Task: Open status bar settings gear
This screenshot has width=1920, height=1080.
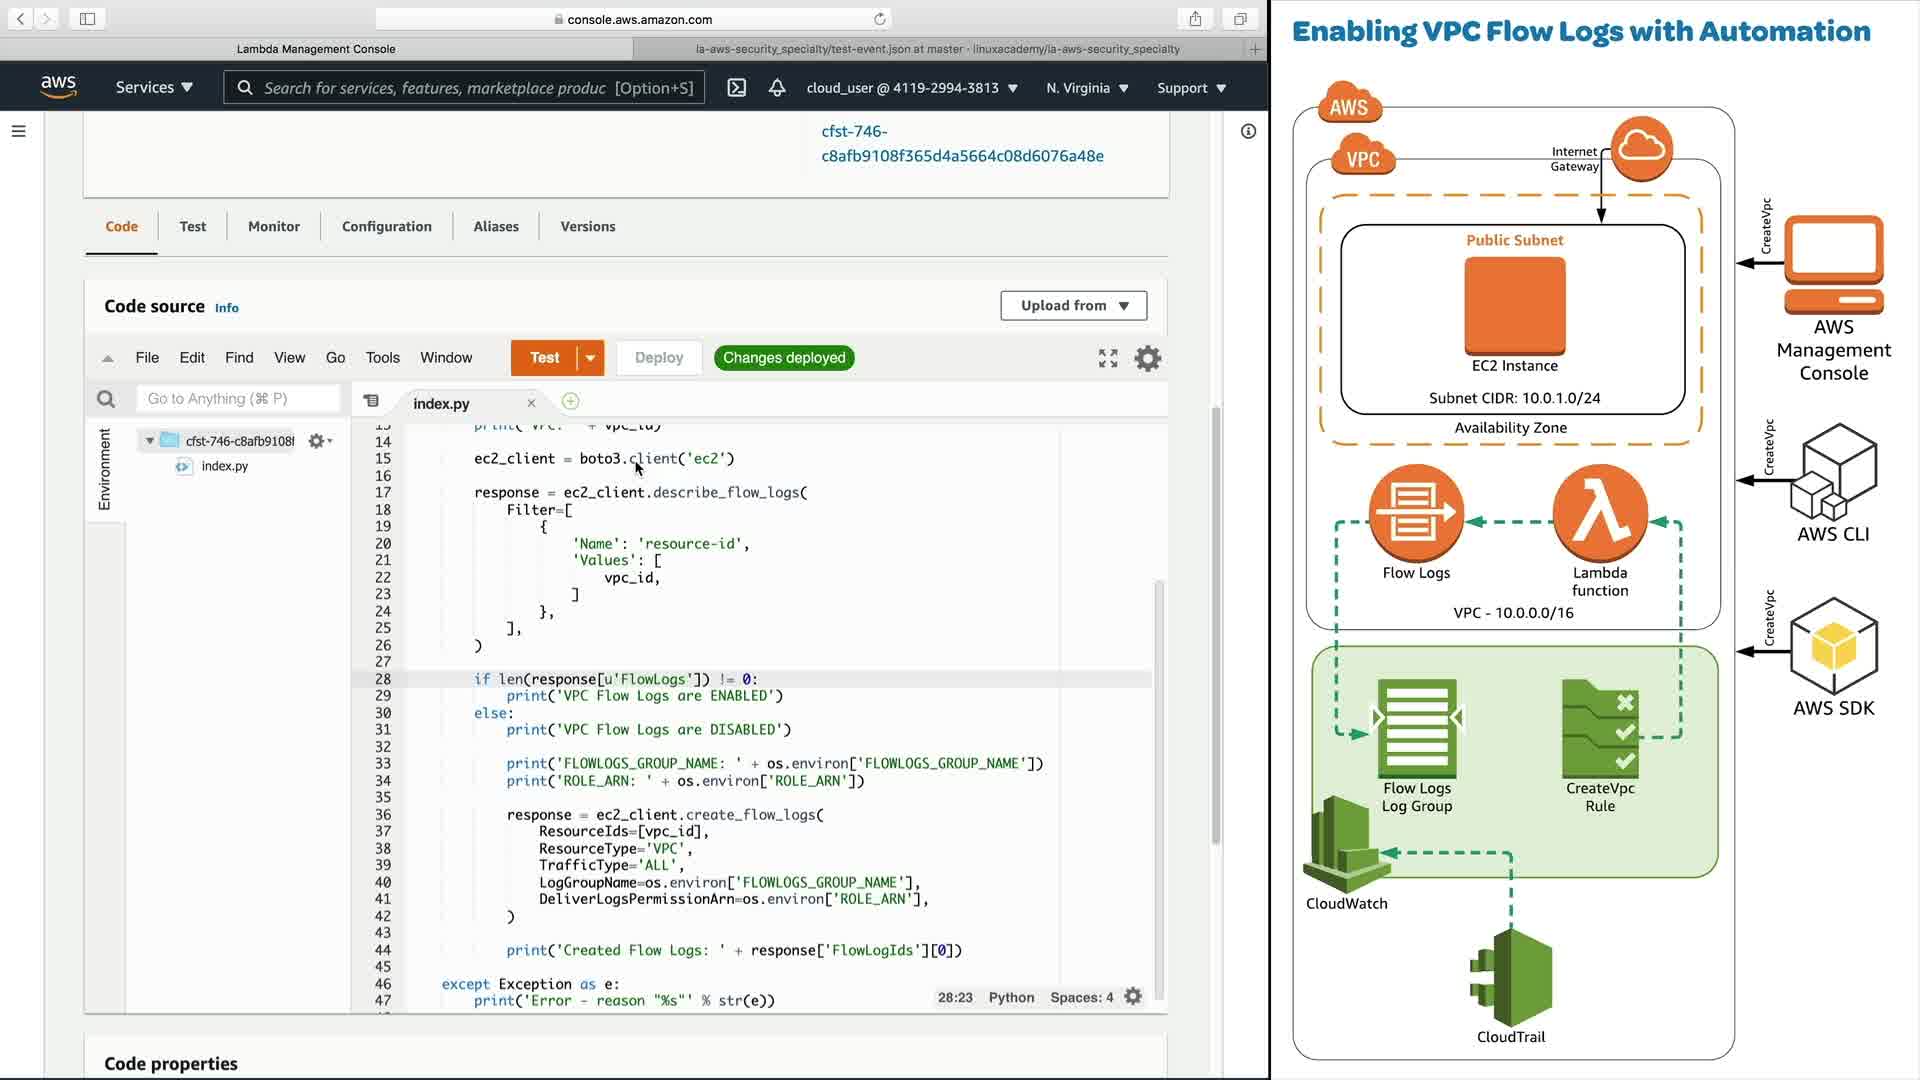Action: [1133, 997]
